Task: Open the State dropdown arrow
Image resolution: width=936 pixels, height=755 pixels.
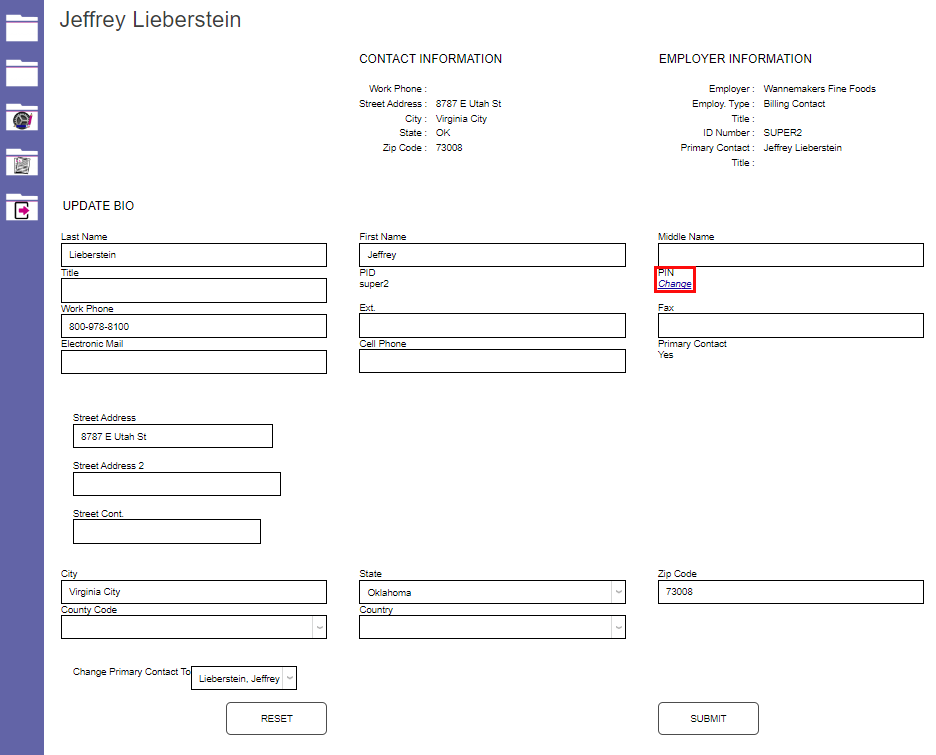Action: coord(618,592)
